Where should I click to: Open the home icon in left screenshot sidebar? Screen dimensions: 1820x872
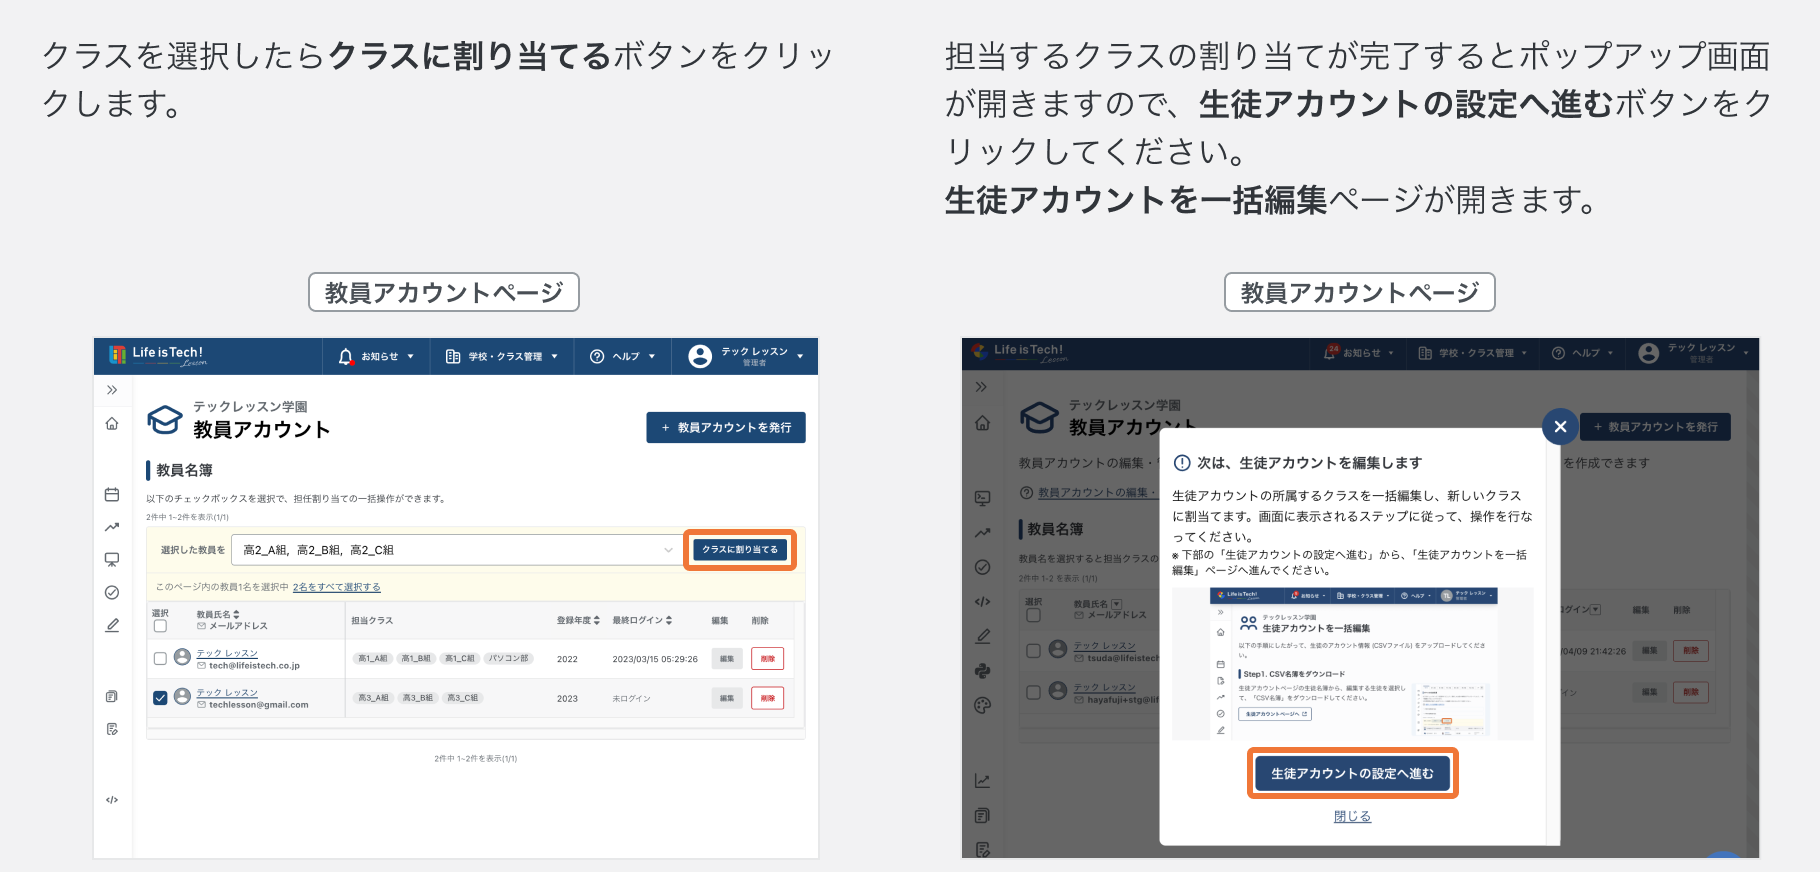point(112,424)
